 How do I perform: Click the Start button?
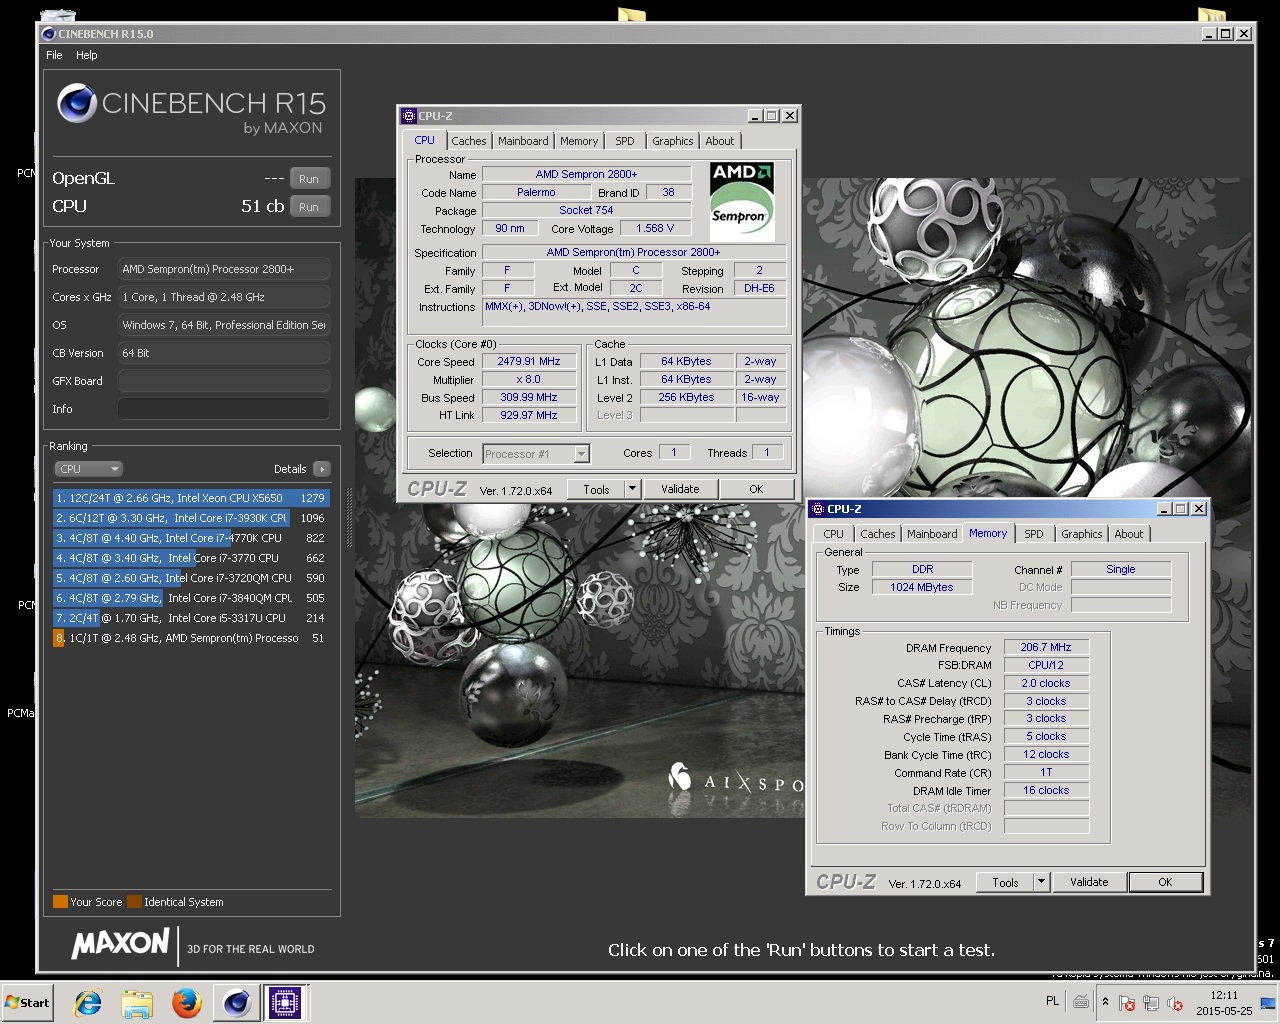click(x=27, y=1002)
